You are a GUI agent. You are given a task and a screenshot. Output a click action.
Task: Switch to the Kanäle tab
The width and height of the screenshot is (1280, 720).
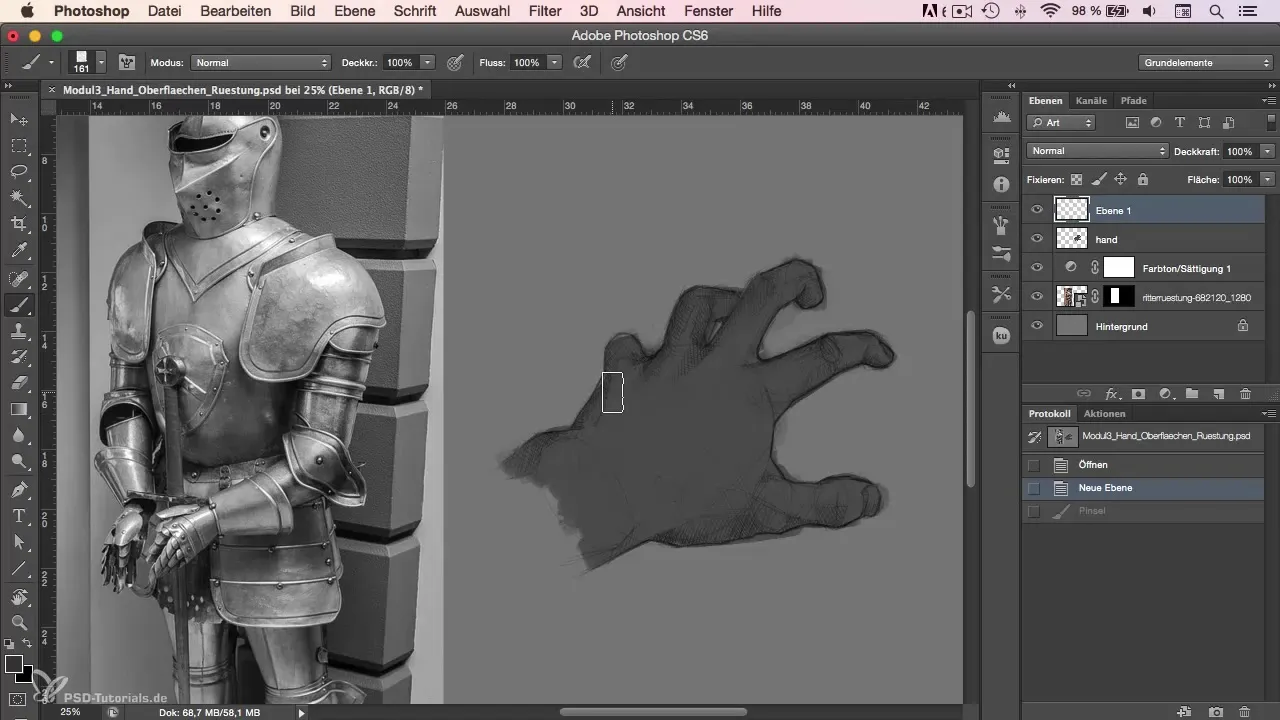tap(1091, 101)
